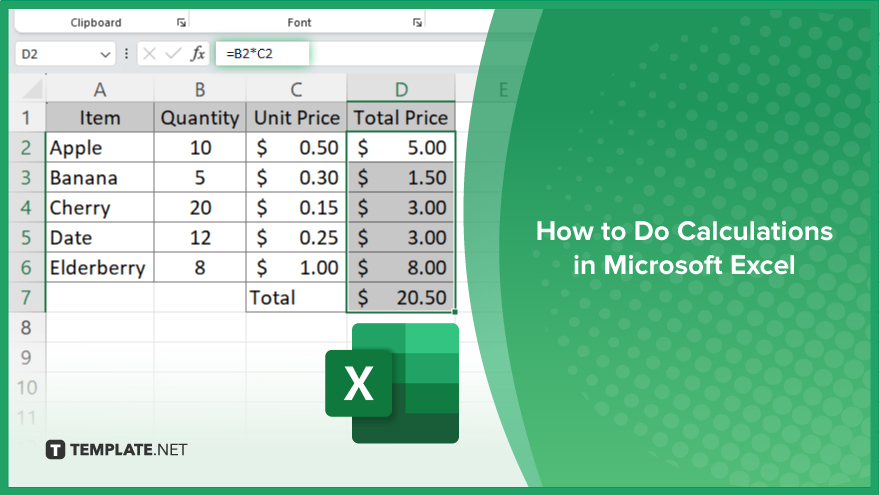880x495 pixels.
Task: Click the Insert Function fx icon
Action: (x=198, y=54)
